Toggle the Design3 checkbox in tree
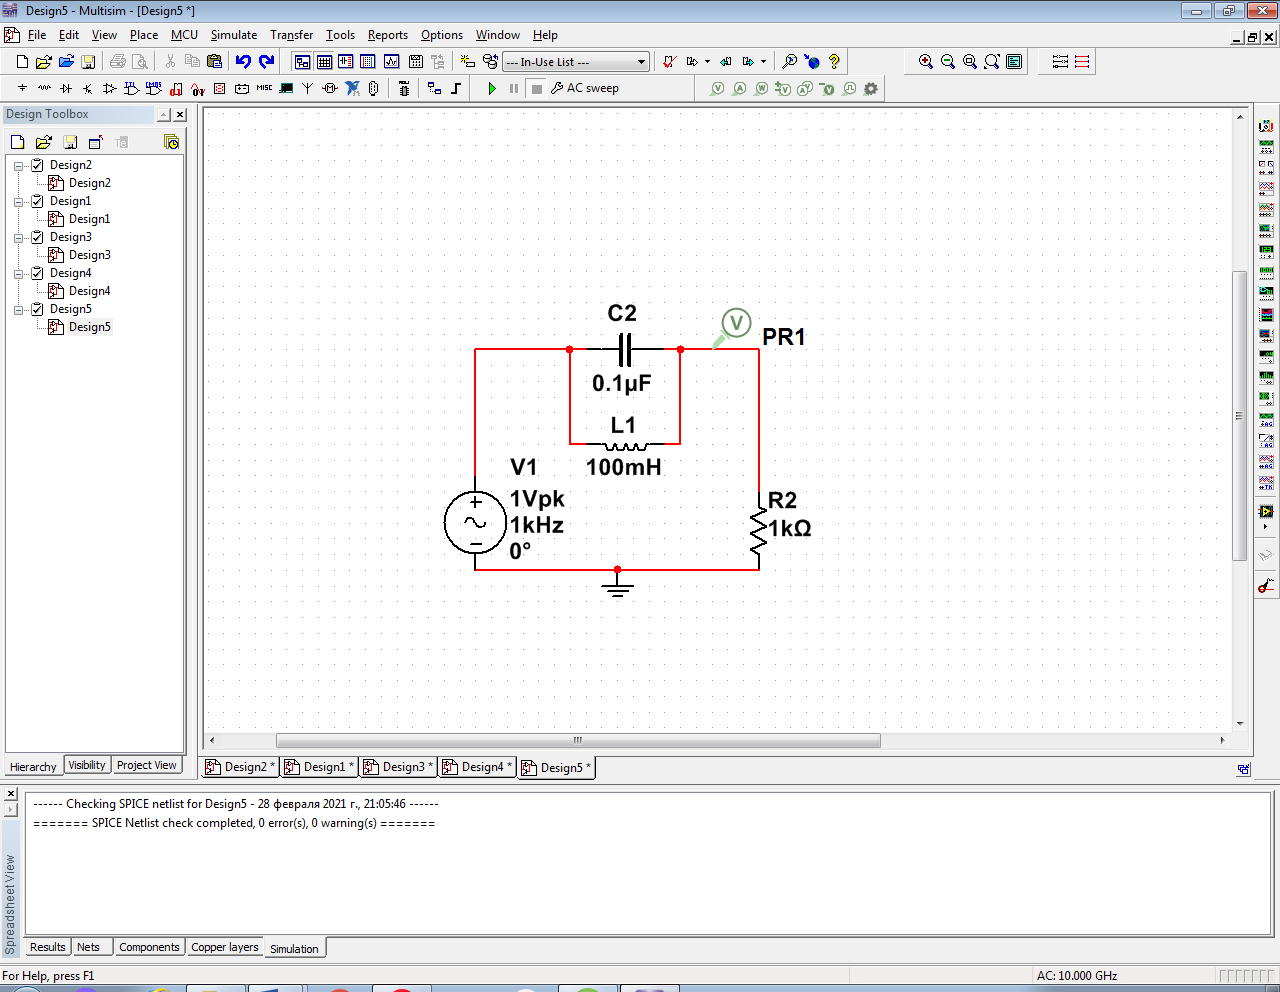 pyautogui.click(x=37, y=237)
